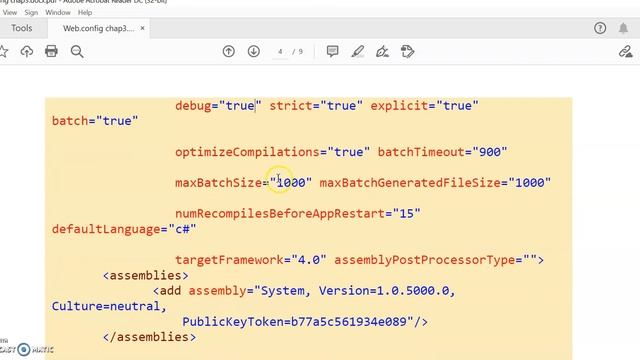Go to previous page arrow
640x360 pixels.
coord(229,51)
